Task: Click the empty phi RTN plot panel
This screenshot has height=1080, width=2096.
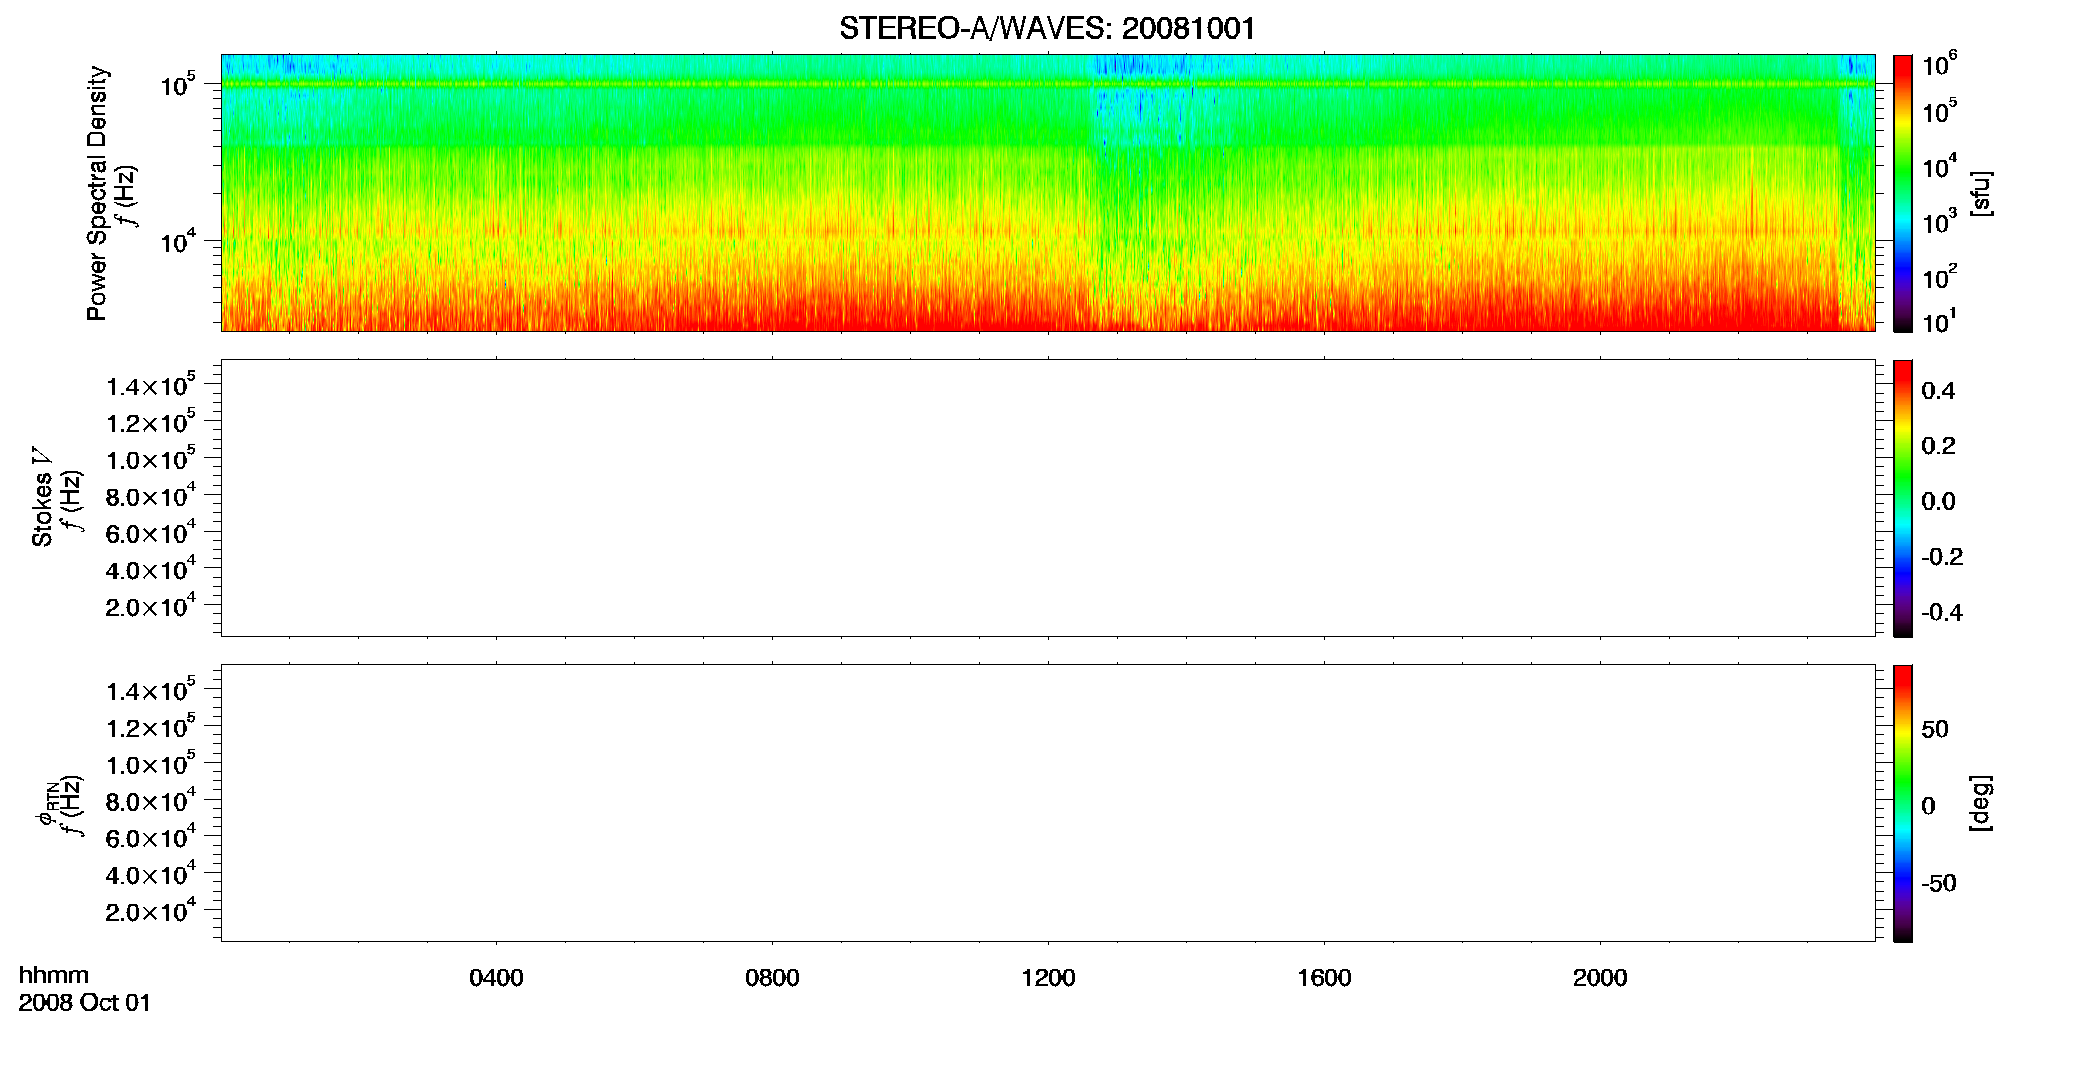Action: pos(1048,803)
